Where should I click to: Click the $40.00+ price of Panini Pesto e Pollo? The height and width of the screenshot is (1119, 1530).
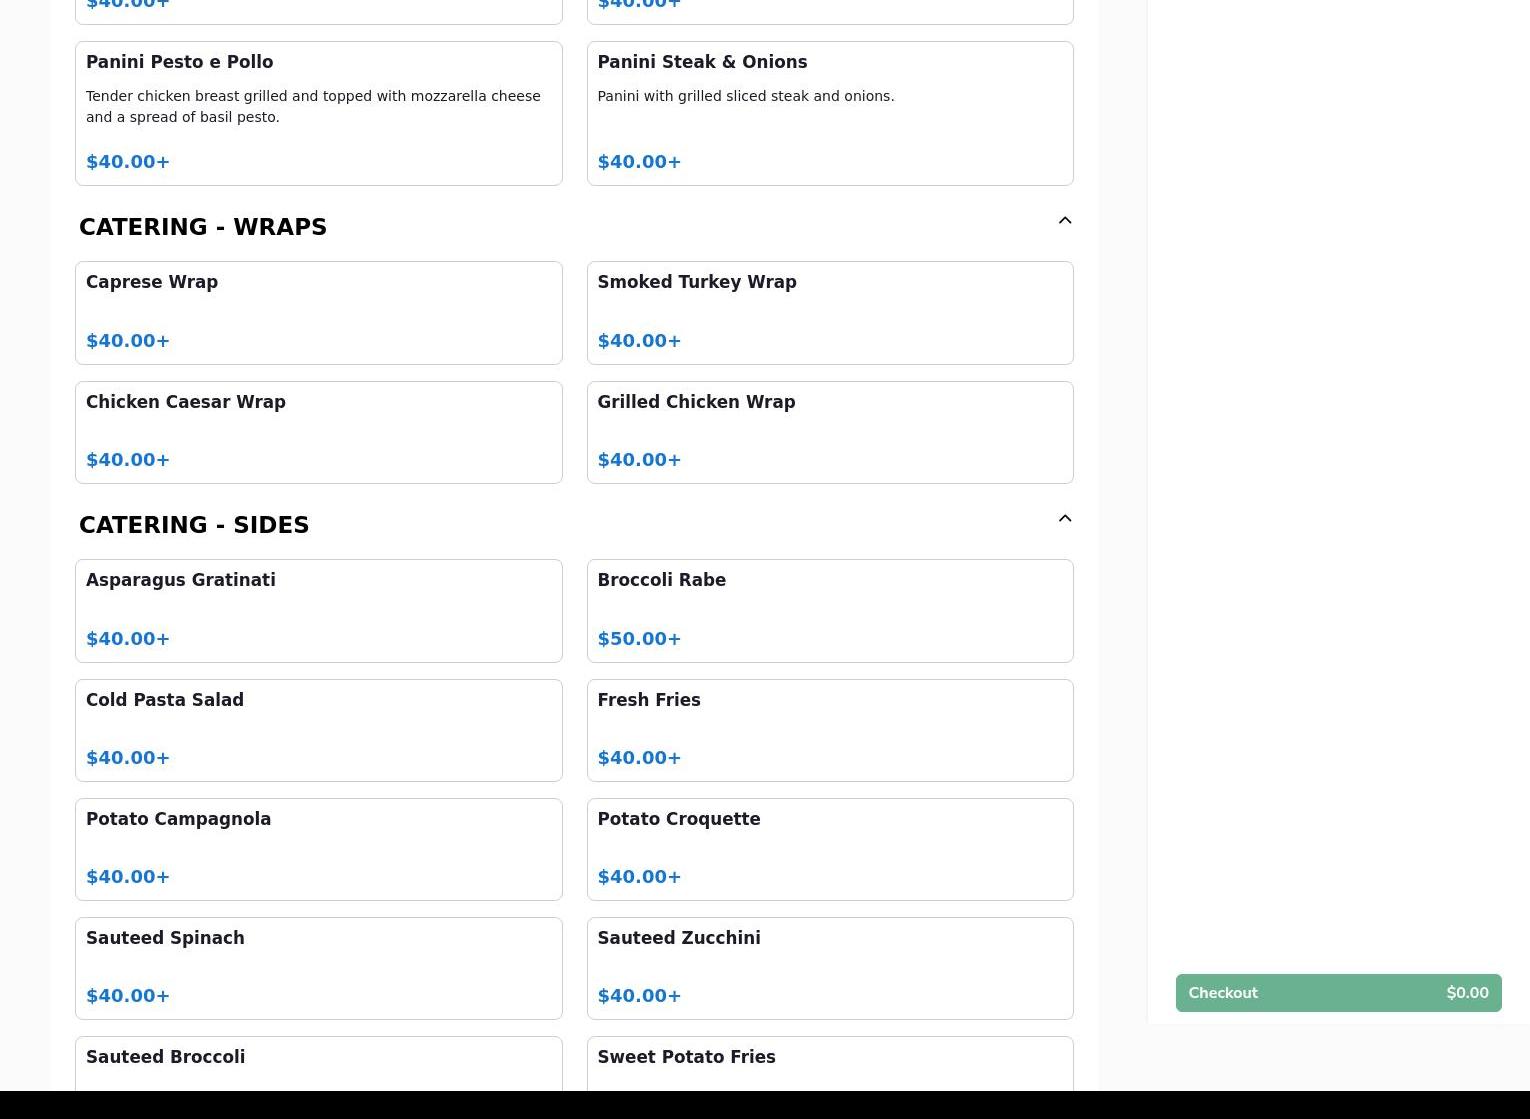[x=128, y=161]
